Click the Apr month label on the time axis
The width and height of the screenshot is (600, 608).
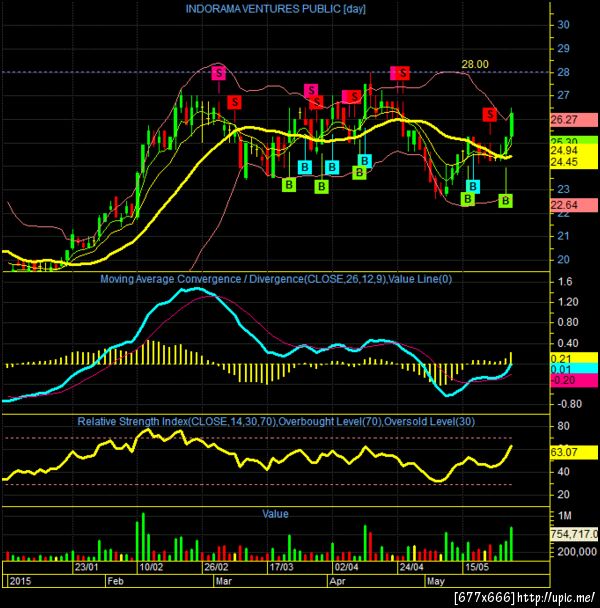click(337, 581)
